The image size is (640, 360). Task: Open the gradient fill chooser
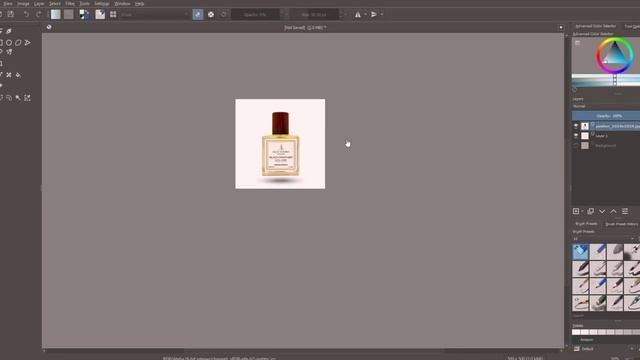coord(56,14)
